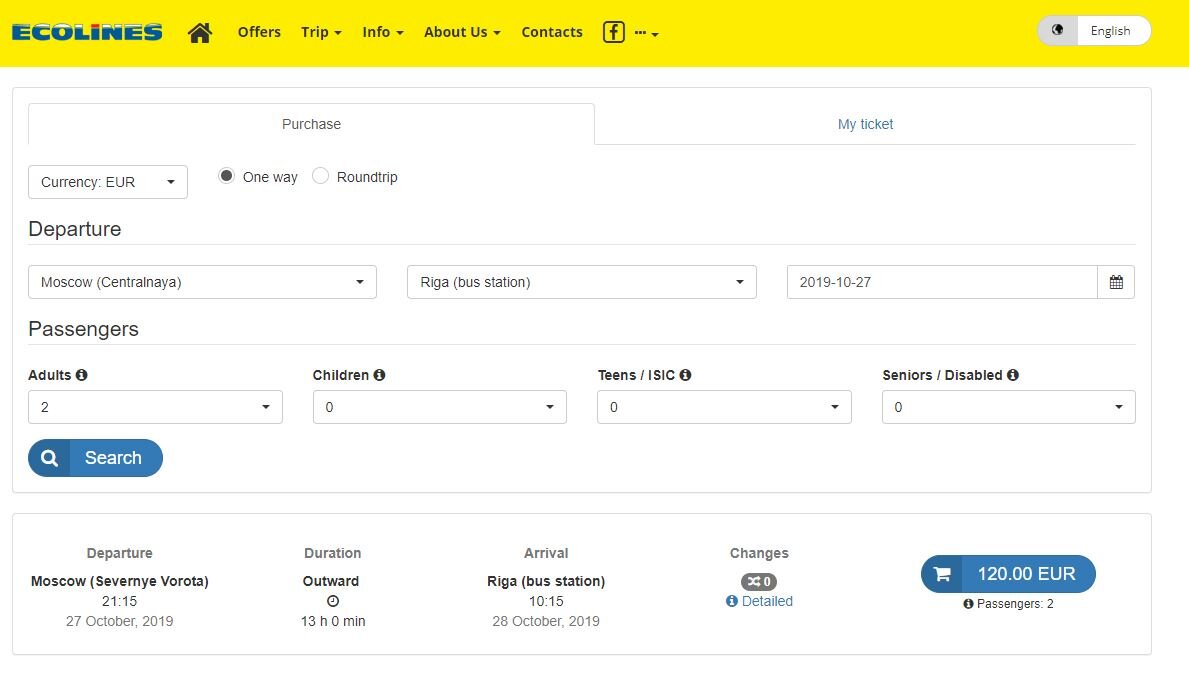Open the Adults count dropdown
1189x680 pixels.
click(155, 407)
